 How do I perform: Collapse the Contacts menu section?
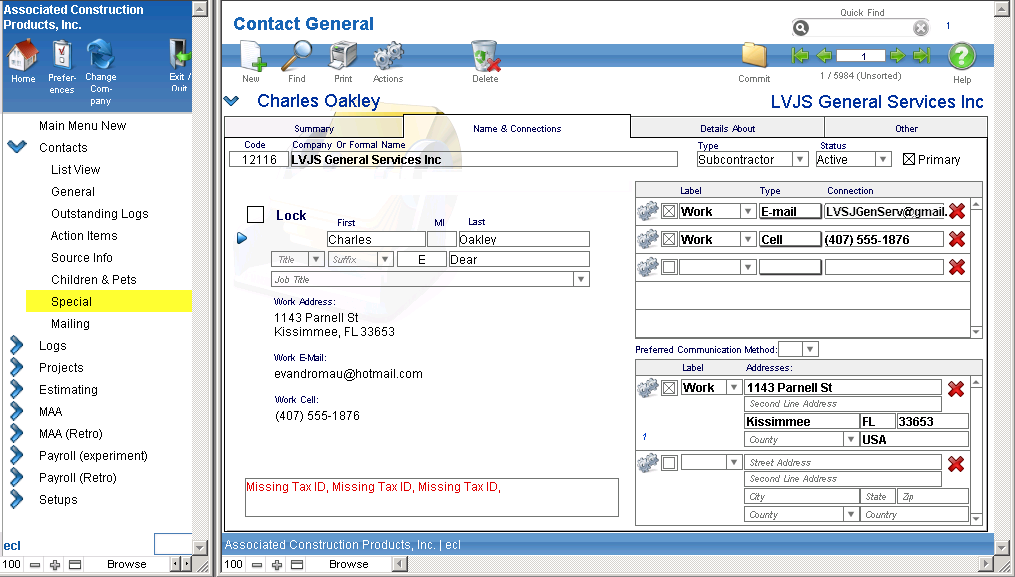[17, 146]
